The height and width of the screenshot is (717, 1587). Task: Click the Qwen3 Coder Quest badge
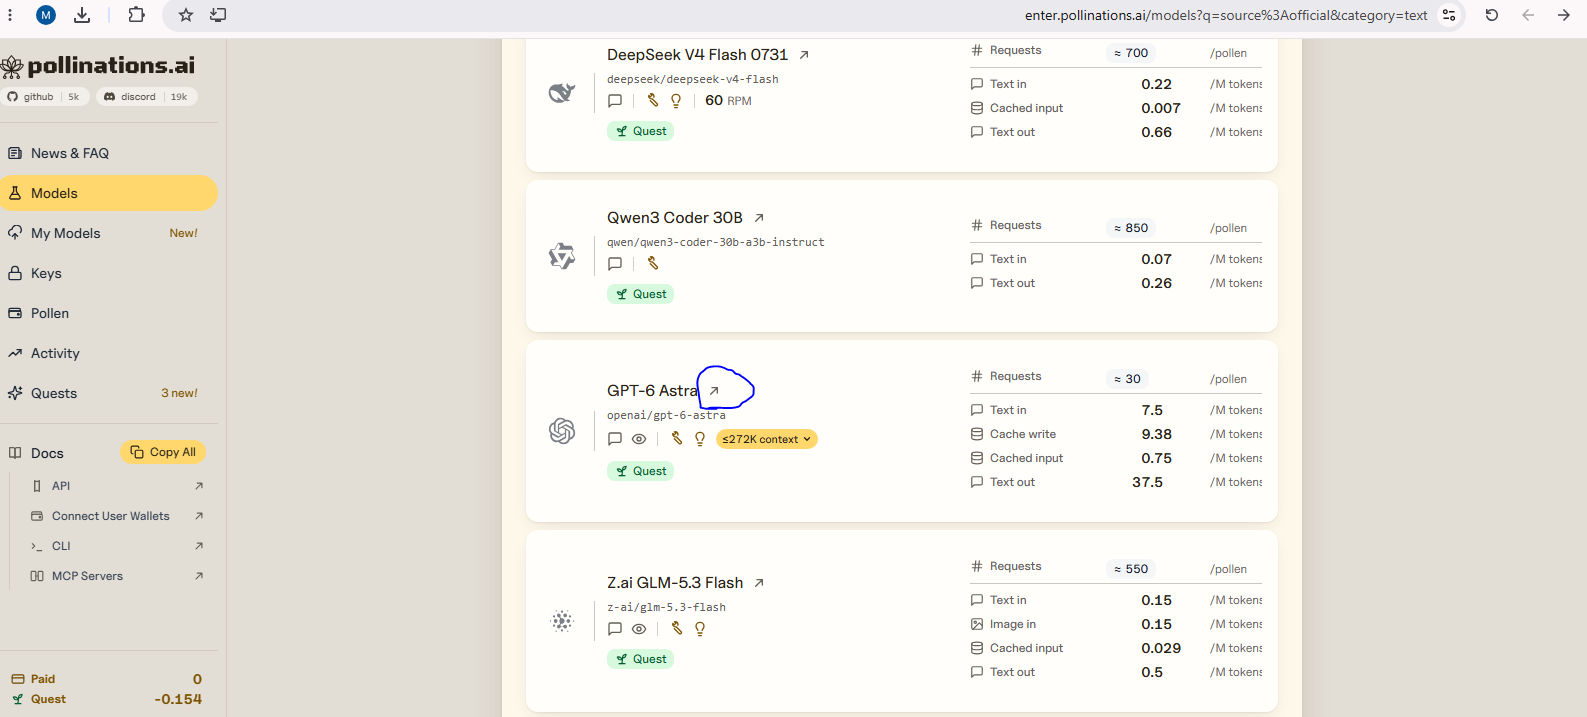click(x=640, y=294)
